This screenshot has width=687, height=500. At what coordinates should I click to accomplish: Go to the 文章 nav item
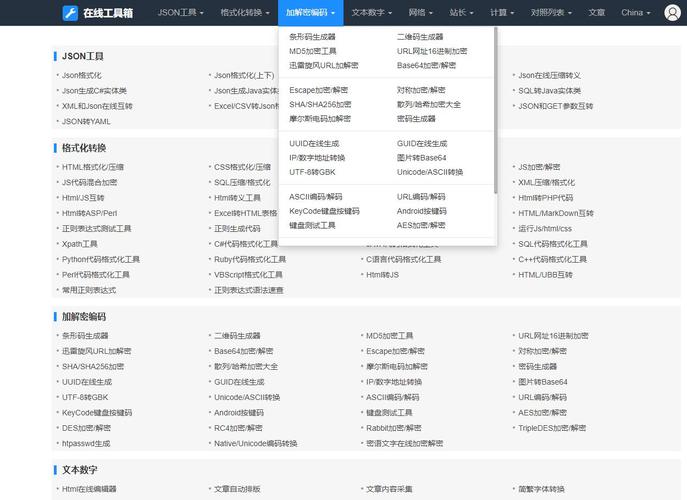(596, 13)
